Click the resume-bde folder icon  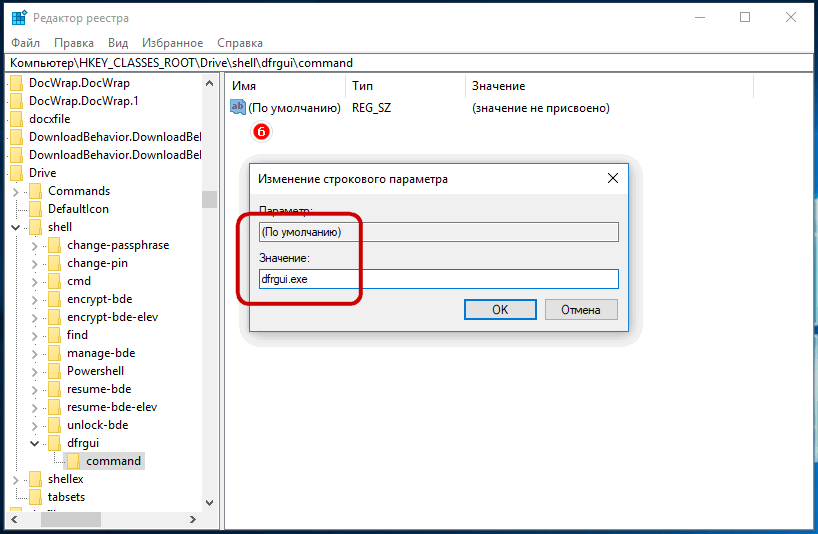pos(54,389)
